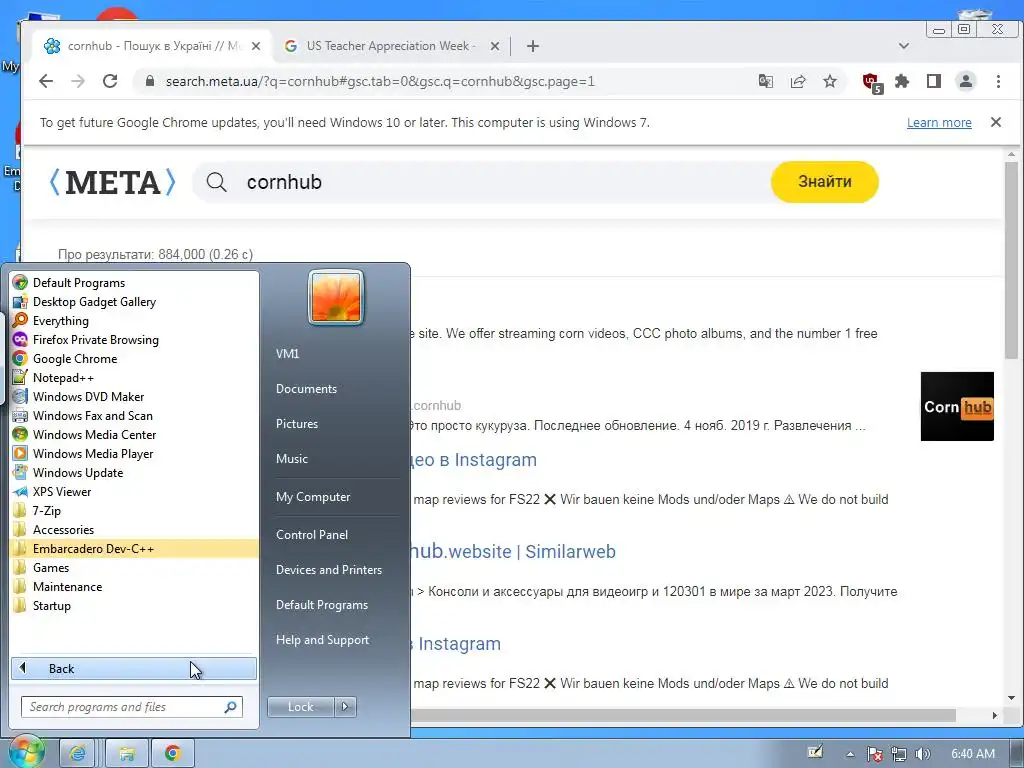Open Windows Fax and Scan
This screenshot has height=768, width=1024.
[134, 415]
